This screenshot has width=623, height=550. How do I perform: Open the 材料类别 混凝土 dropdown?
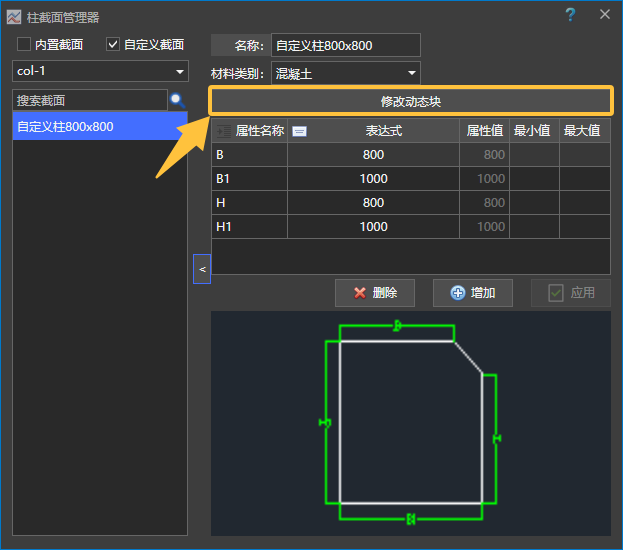(x=346, y=73)
